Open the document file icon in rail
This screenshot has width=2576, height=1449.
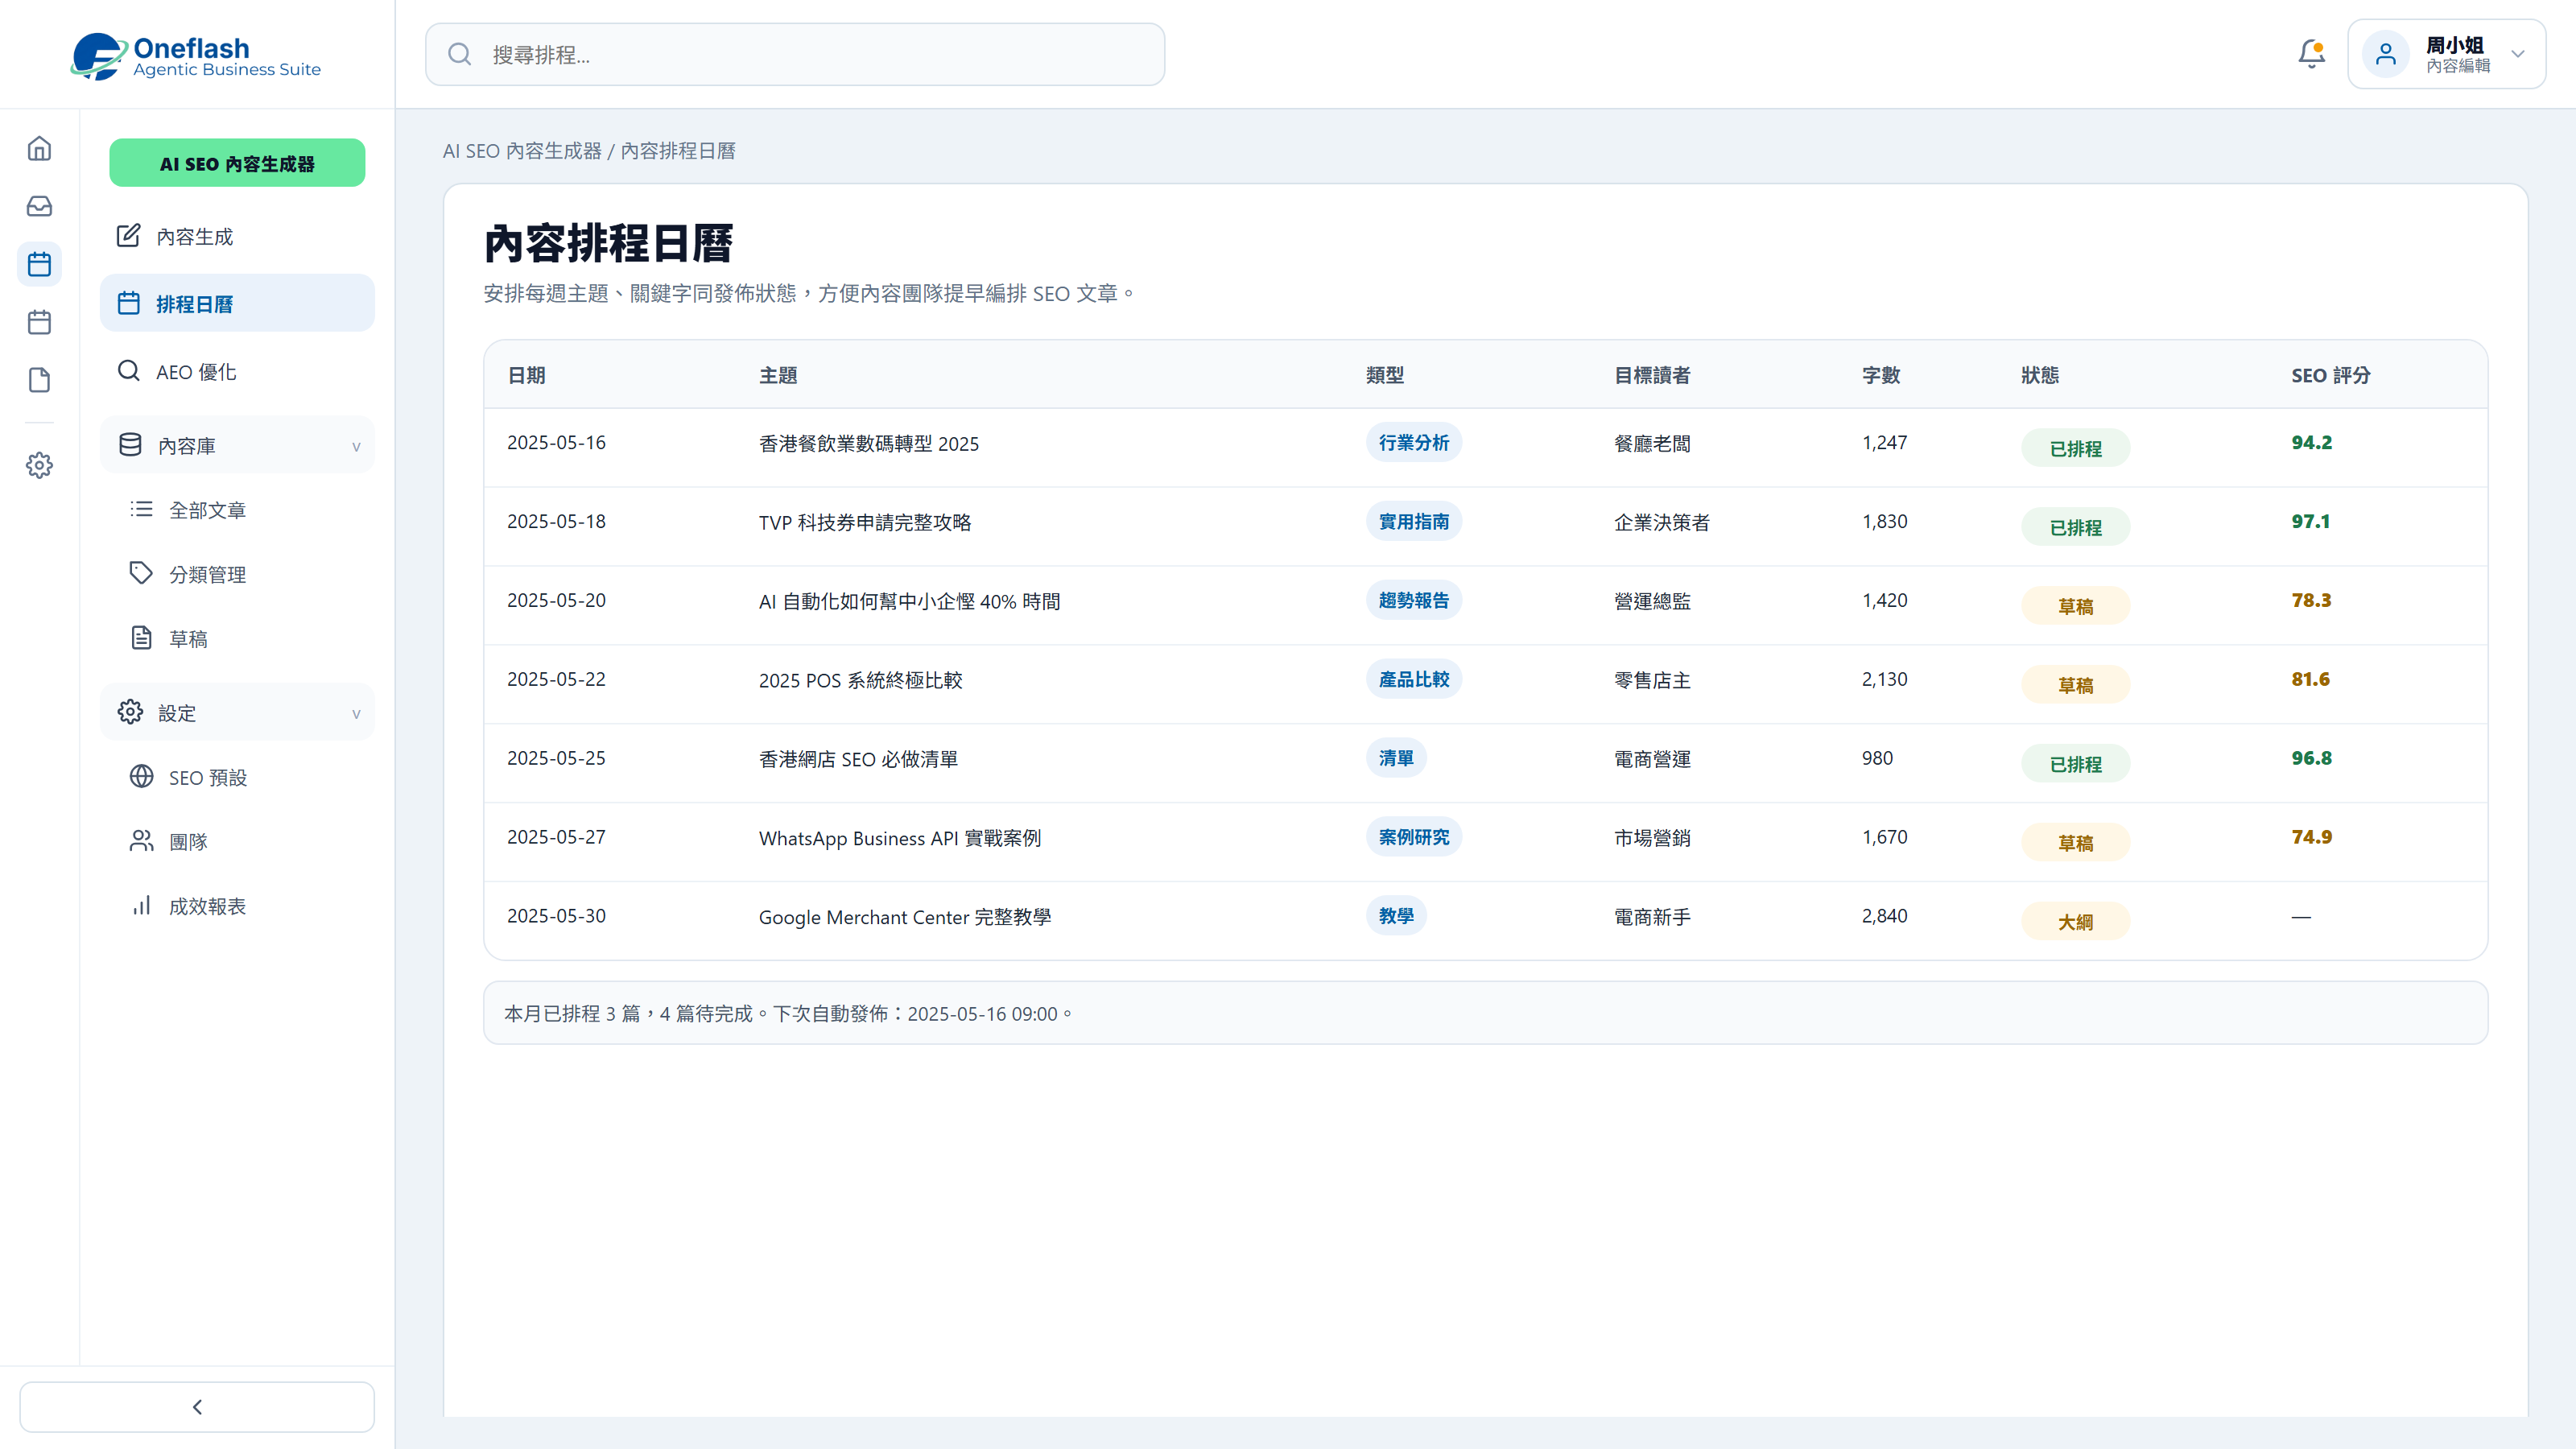(39, 380)
